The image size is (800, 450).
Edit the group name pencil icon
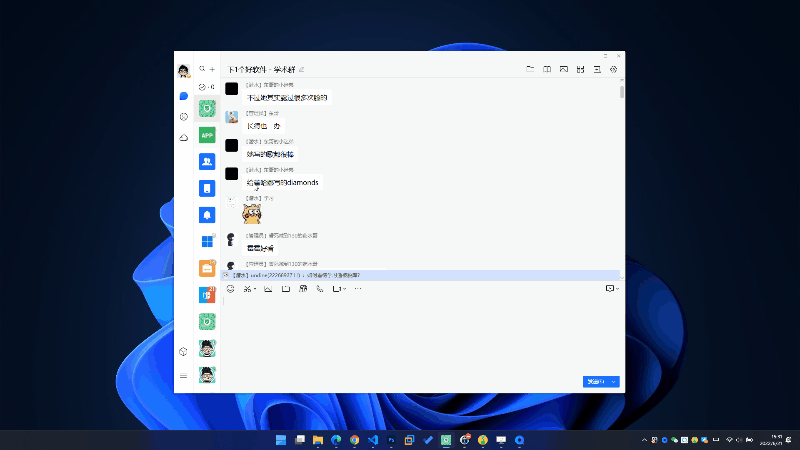coord(302,69)
